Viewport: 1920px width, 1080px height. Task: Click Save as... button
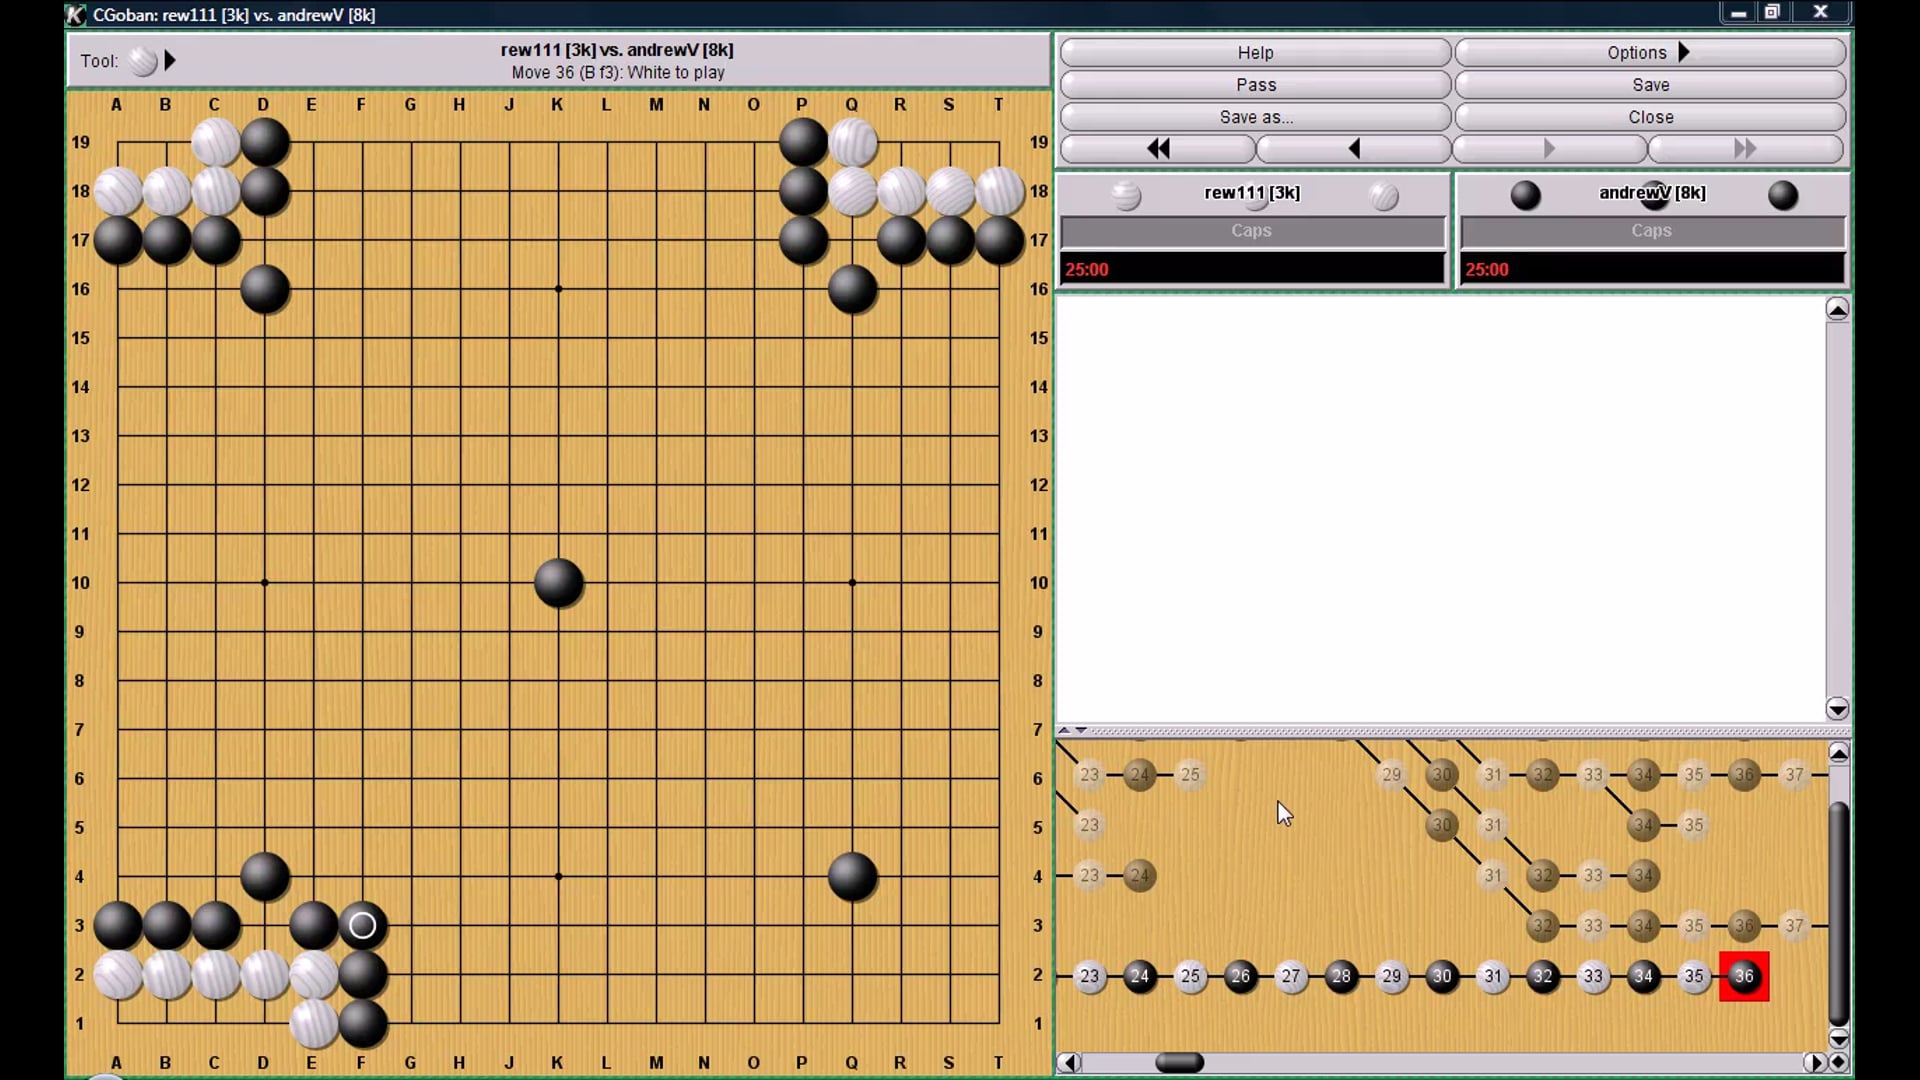coord(1255,117)
